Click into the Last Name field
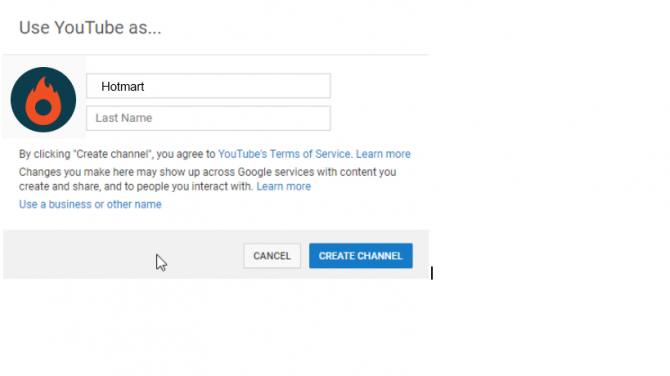The image size is (670, 376). click(x=209, y=118)
